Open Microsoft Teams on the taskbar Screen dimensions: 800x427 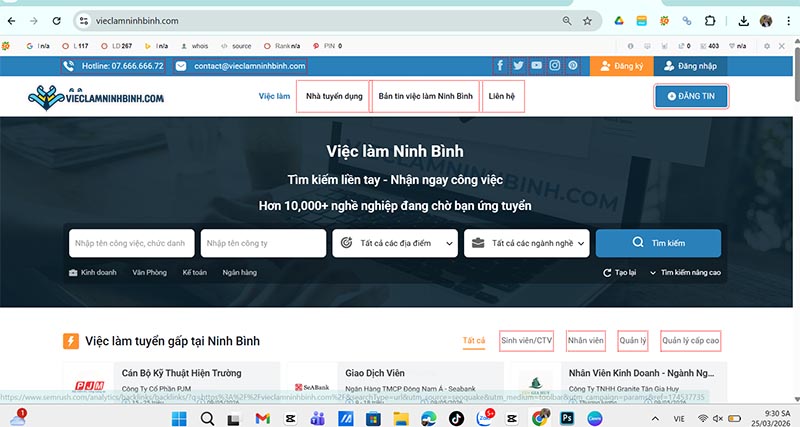(x=317, y=419)
